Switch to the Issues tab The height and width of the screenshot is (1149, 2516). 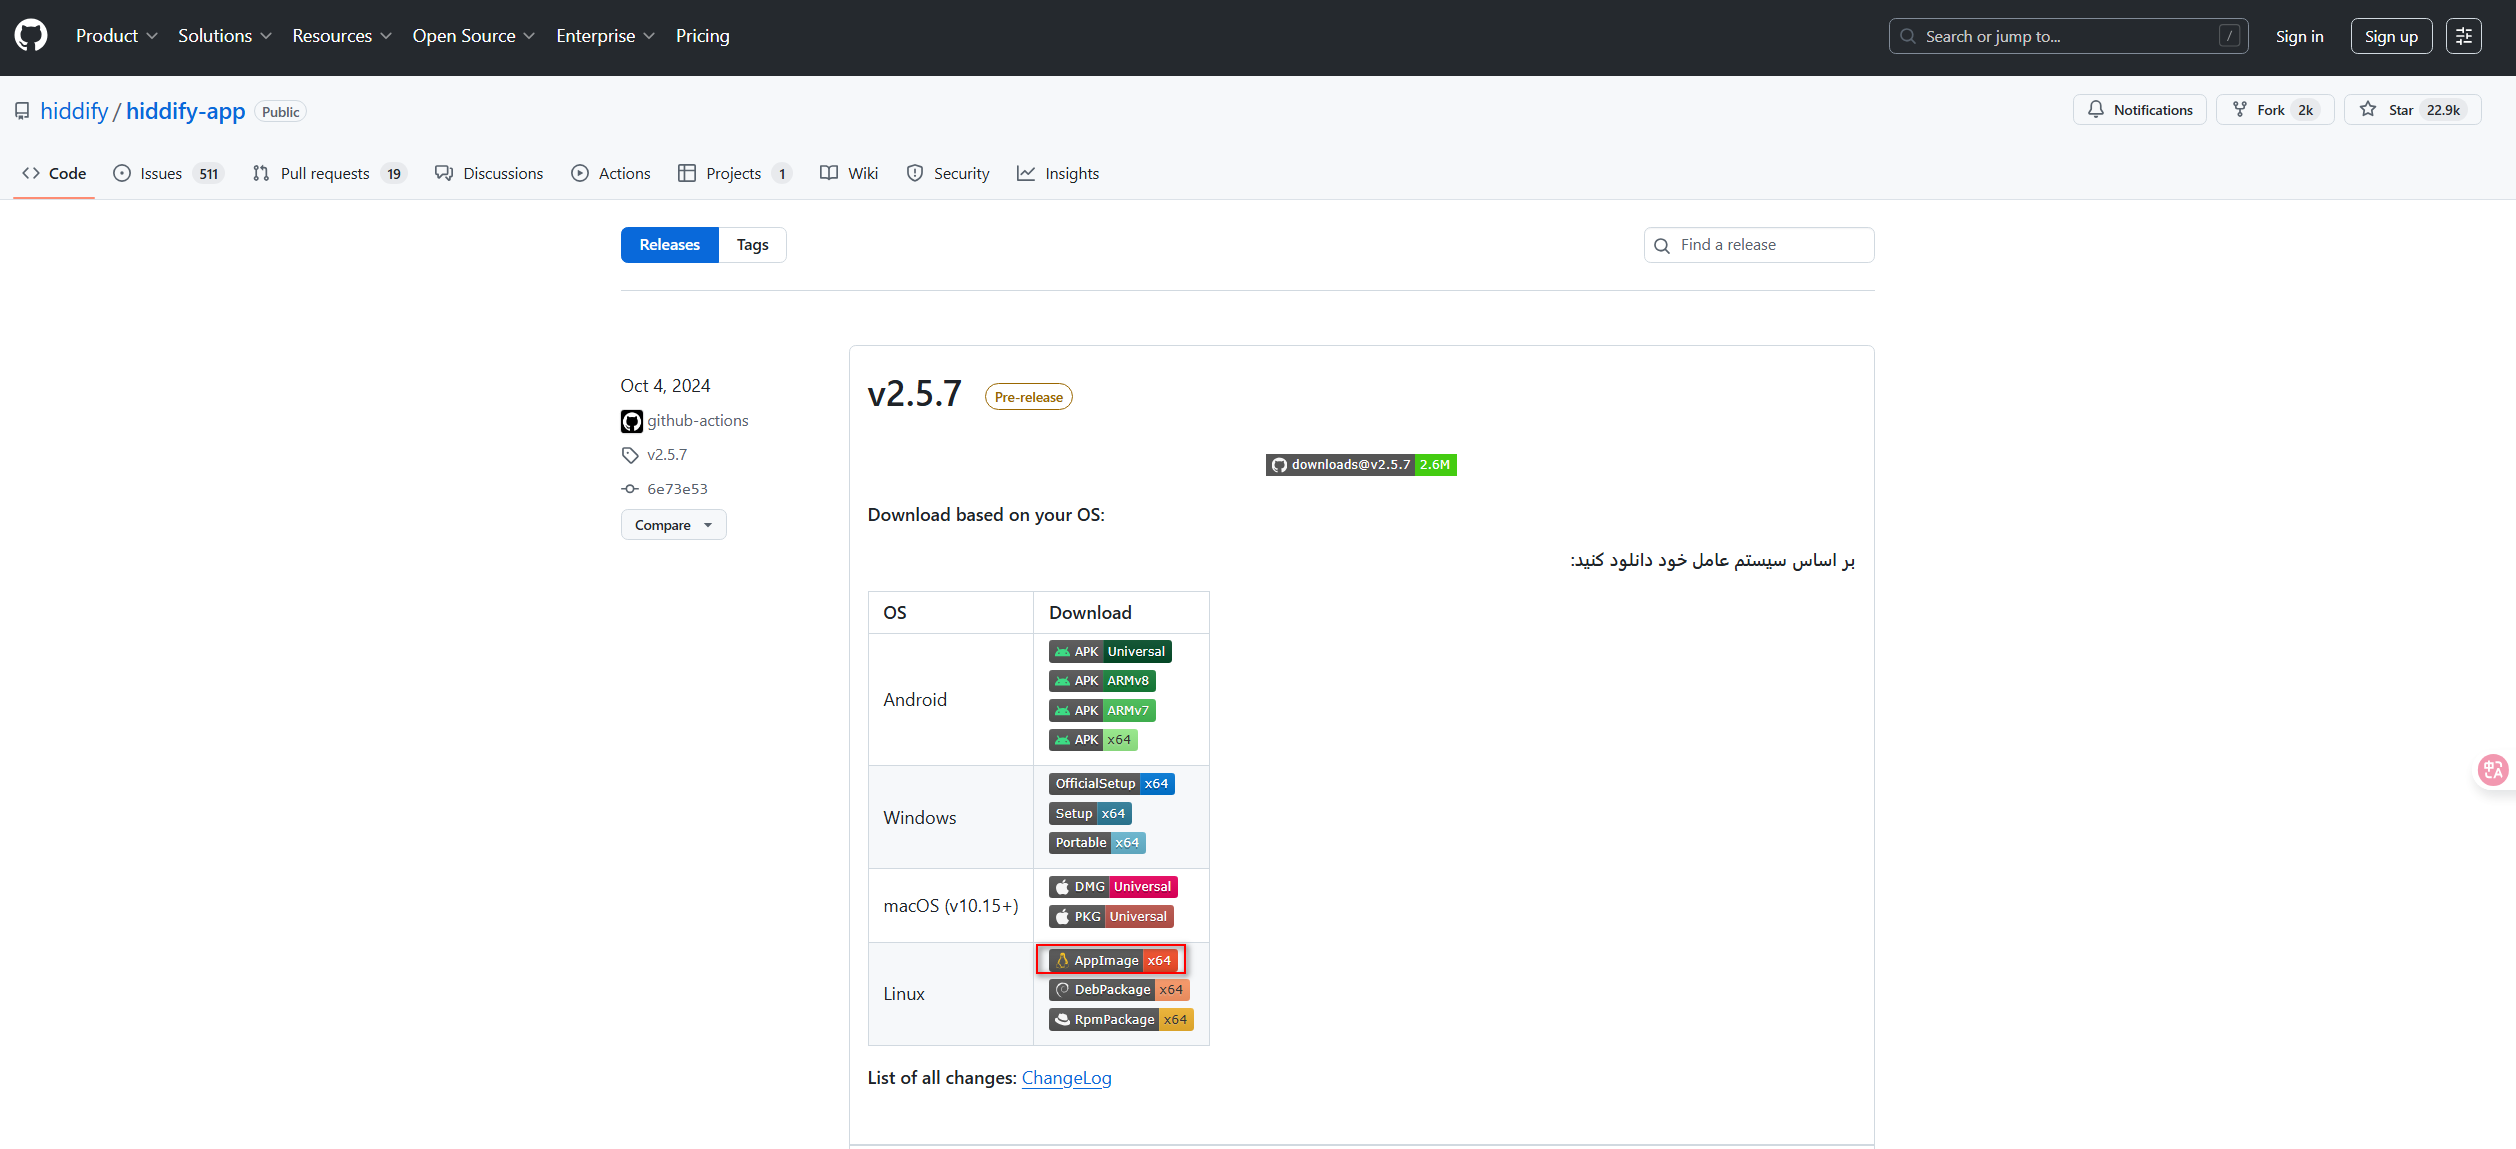pyautogui.click(x=168, y=173)
